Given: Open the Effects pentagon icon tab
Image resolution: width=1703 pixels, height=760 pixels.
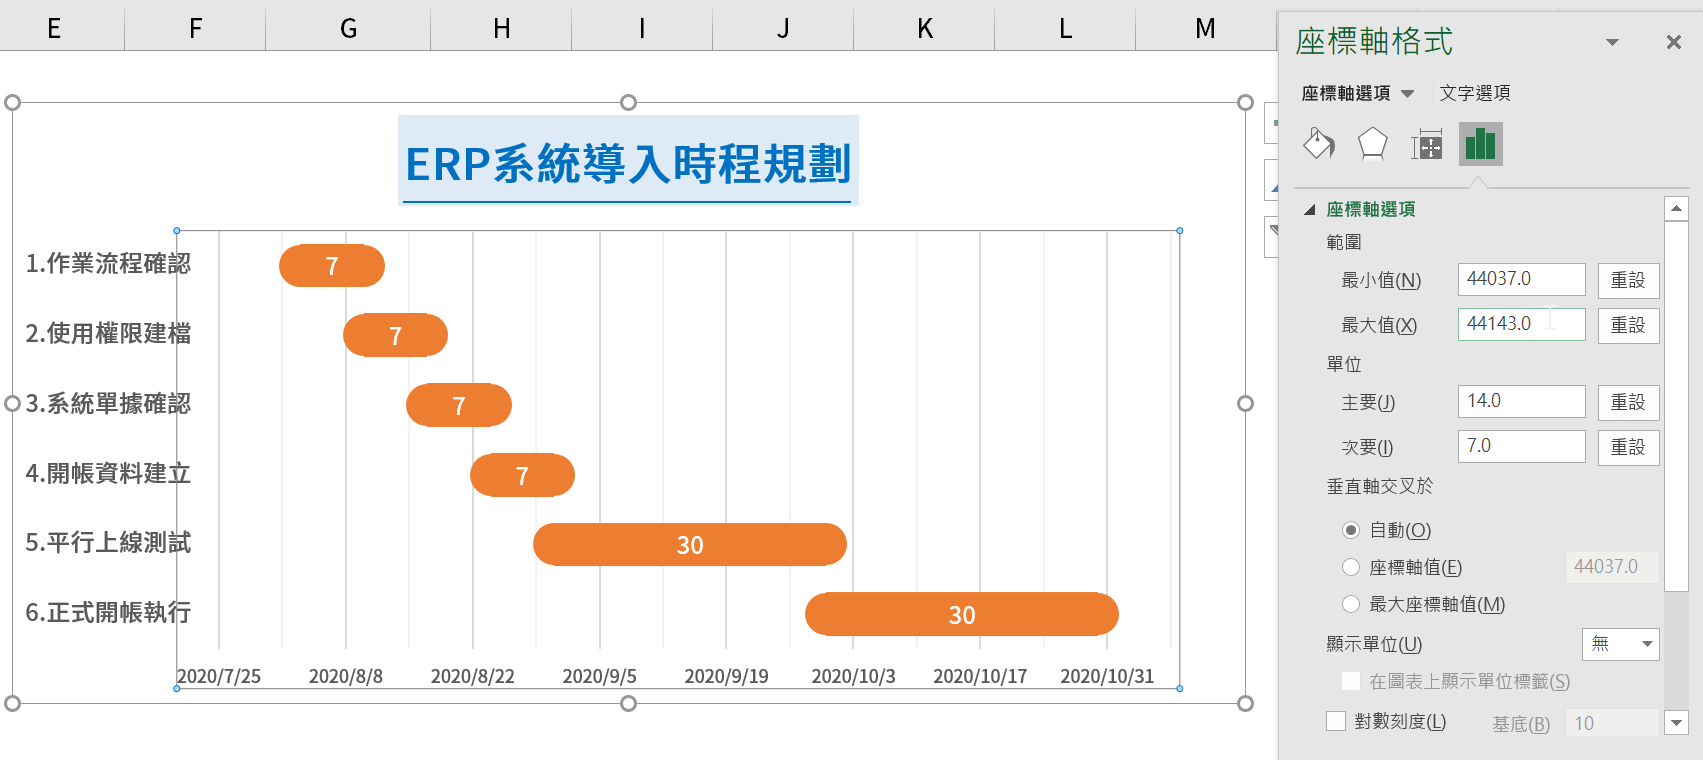Looking at the screenshot, I should [1372, 144].
